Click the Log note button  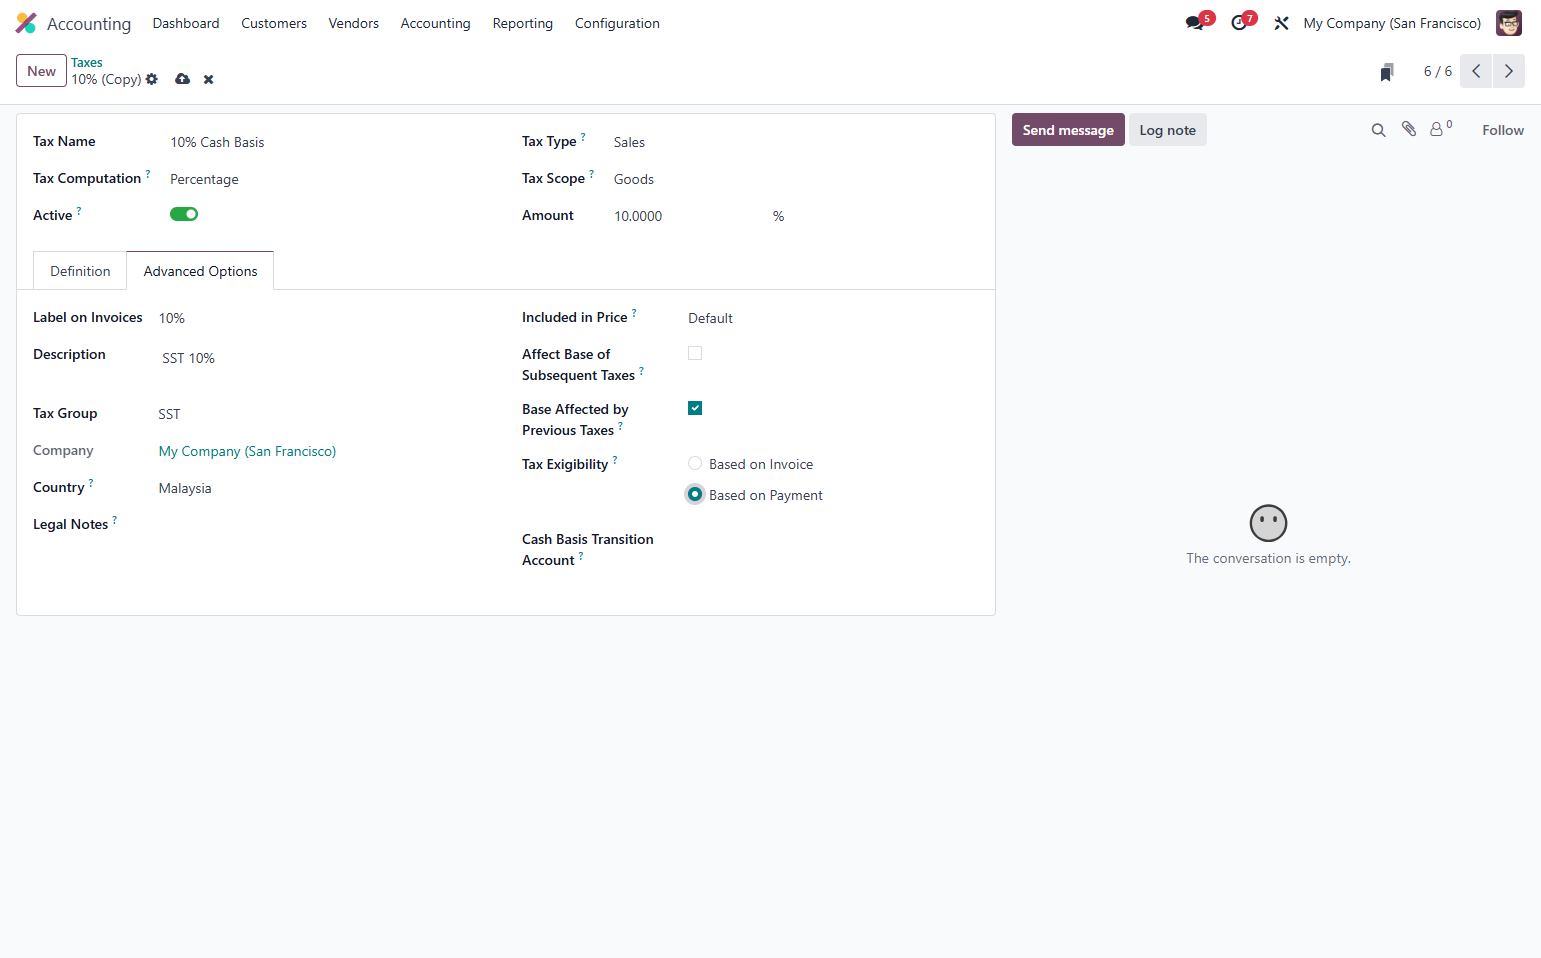pos(1168,130)
